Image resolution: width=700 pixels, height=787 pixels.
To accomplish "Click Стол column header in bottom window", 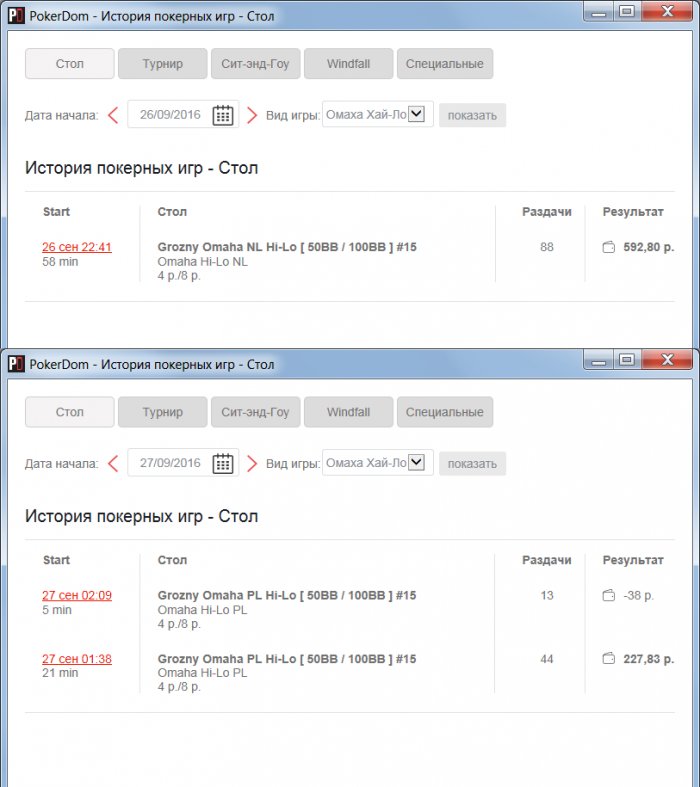I will [172, 560].
